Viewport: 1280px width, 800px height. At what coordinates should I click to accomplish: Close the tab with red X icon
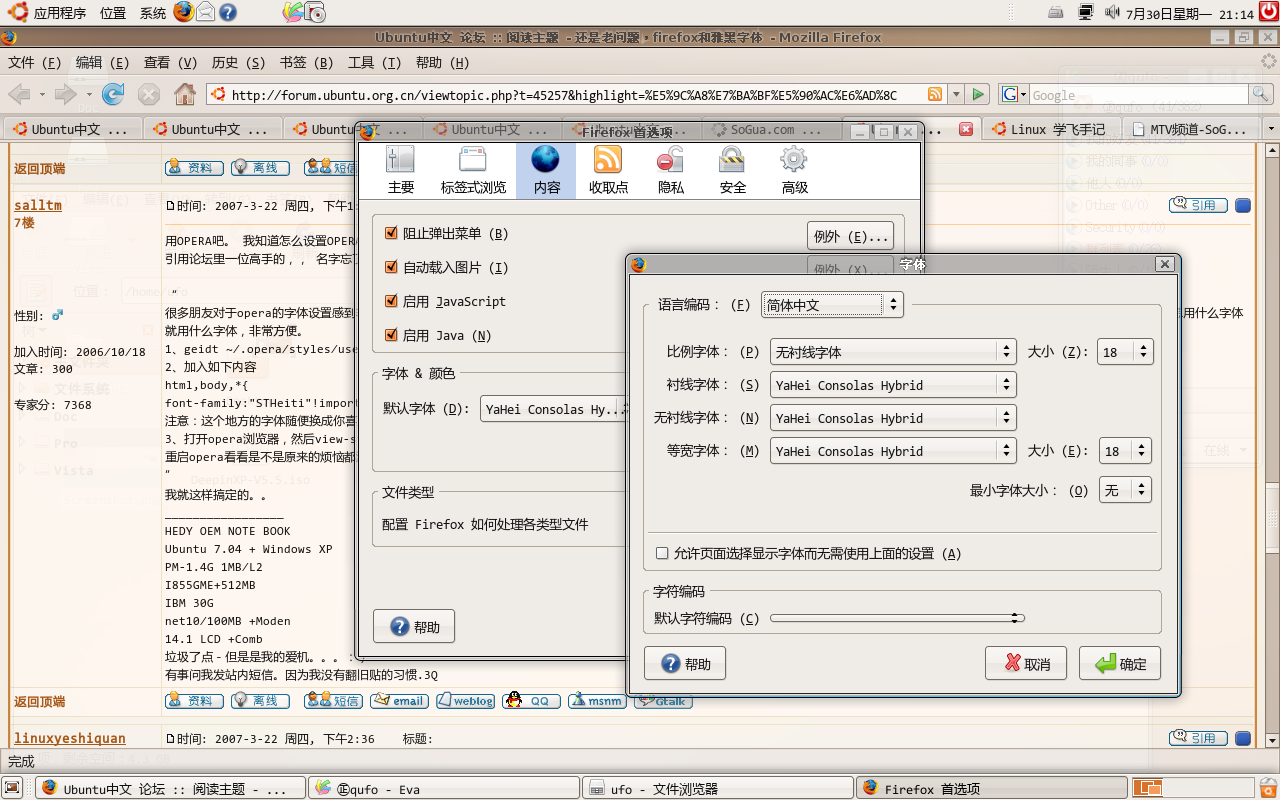tap(966, 129)
